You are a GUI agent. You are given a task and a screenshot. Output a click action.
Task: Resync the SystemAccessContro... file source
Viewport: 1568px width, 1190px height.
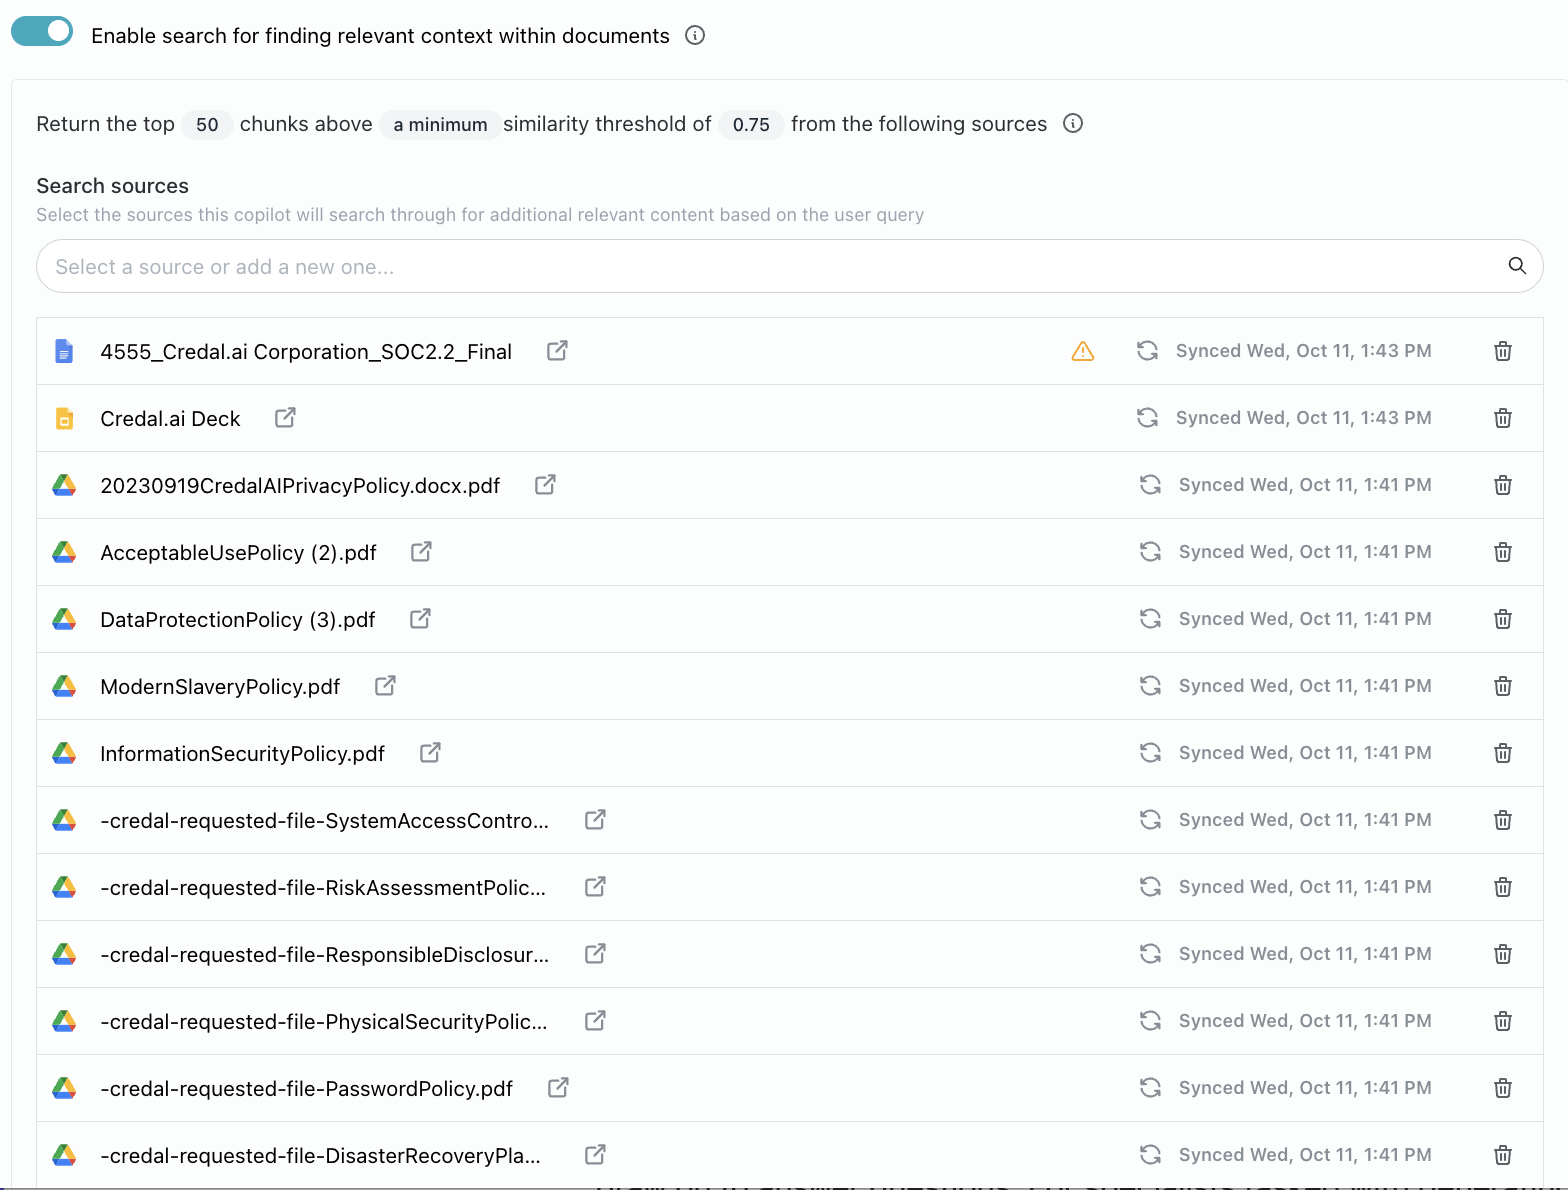tap(1150, 820)
